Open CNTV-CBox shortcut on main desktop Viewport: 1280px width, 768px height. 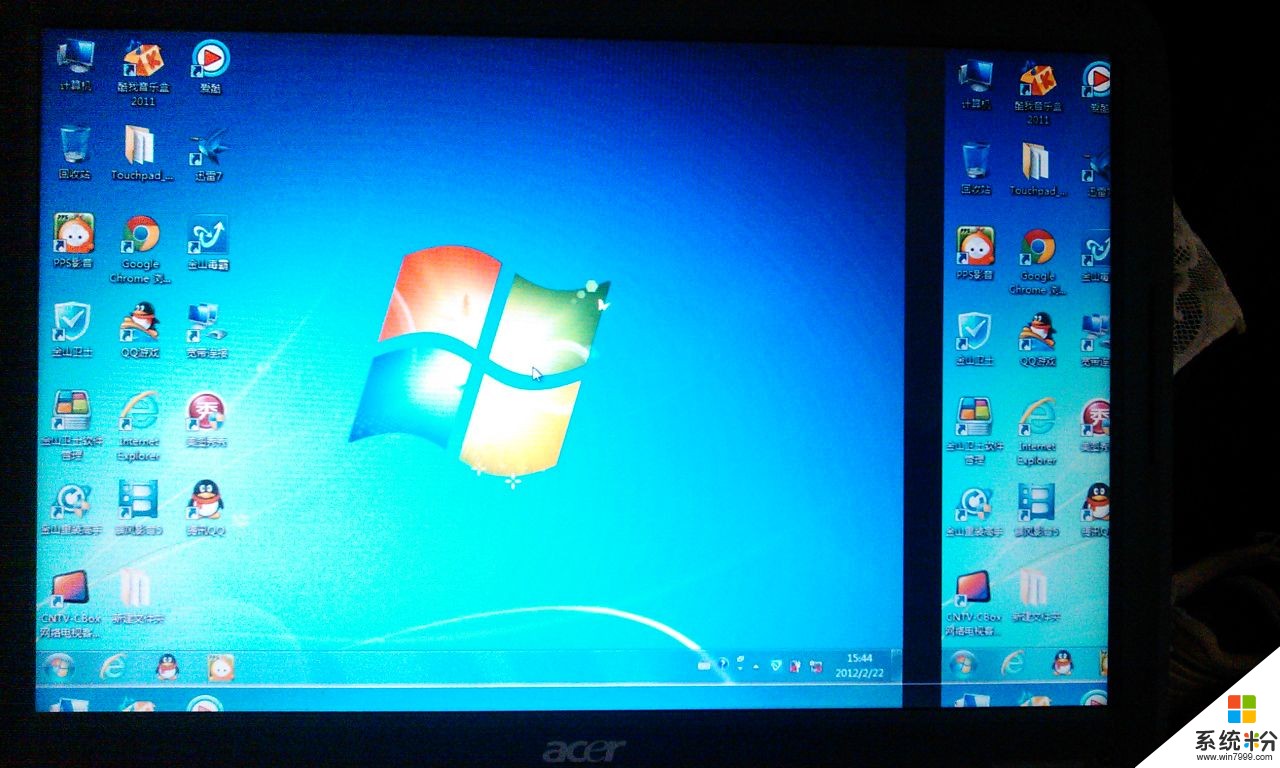70,604
